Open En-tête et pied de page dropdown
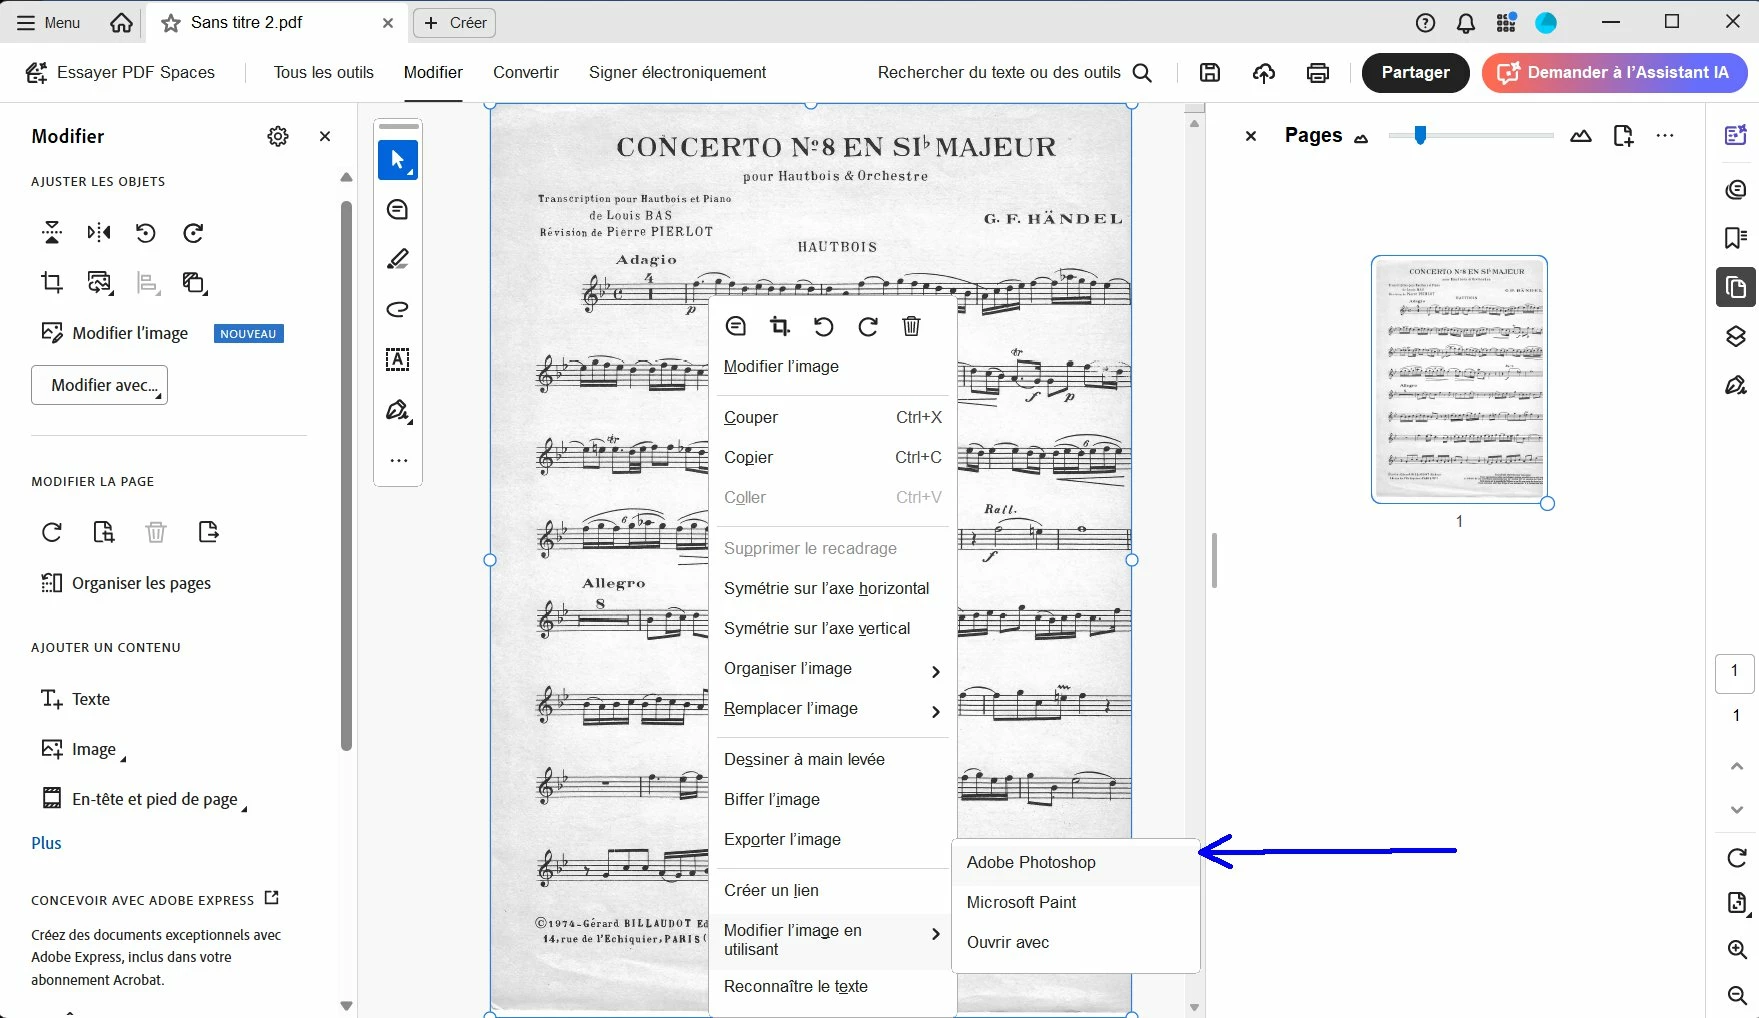This screenshot has width=1759, height=1018. tap(143, 799)
